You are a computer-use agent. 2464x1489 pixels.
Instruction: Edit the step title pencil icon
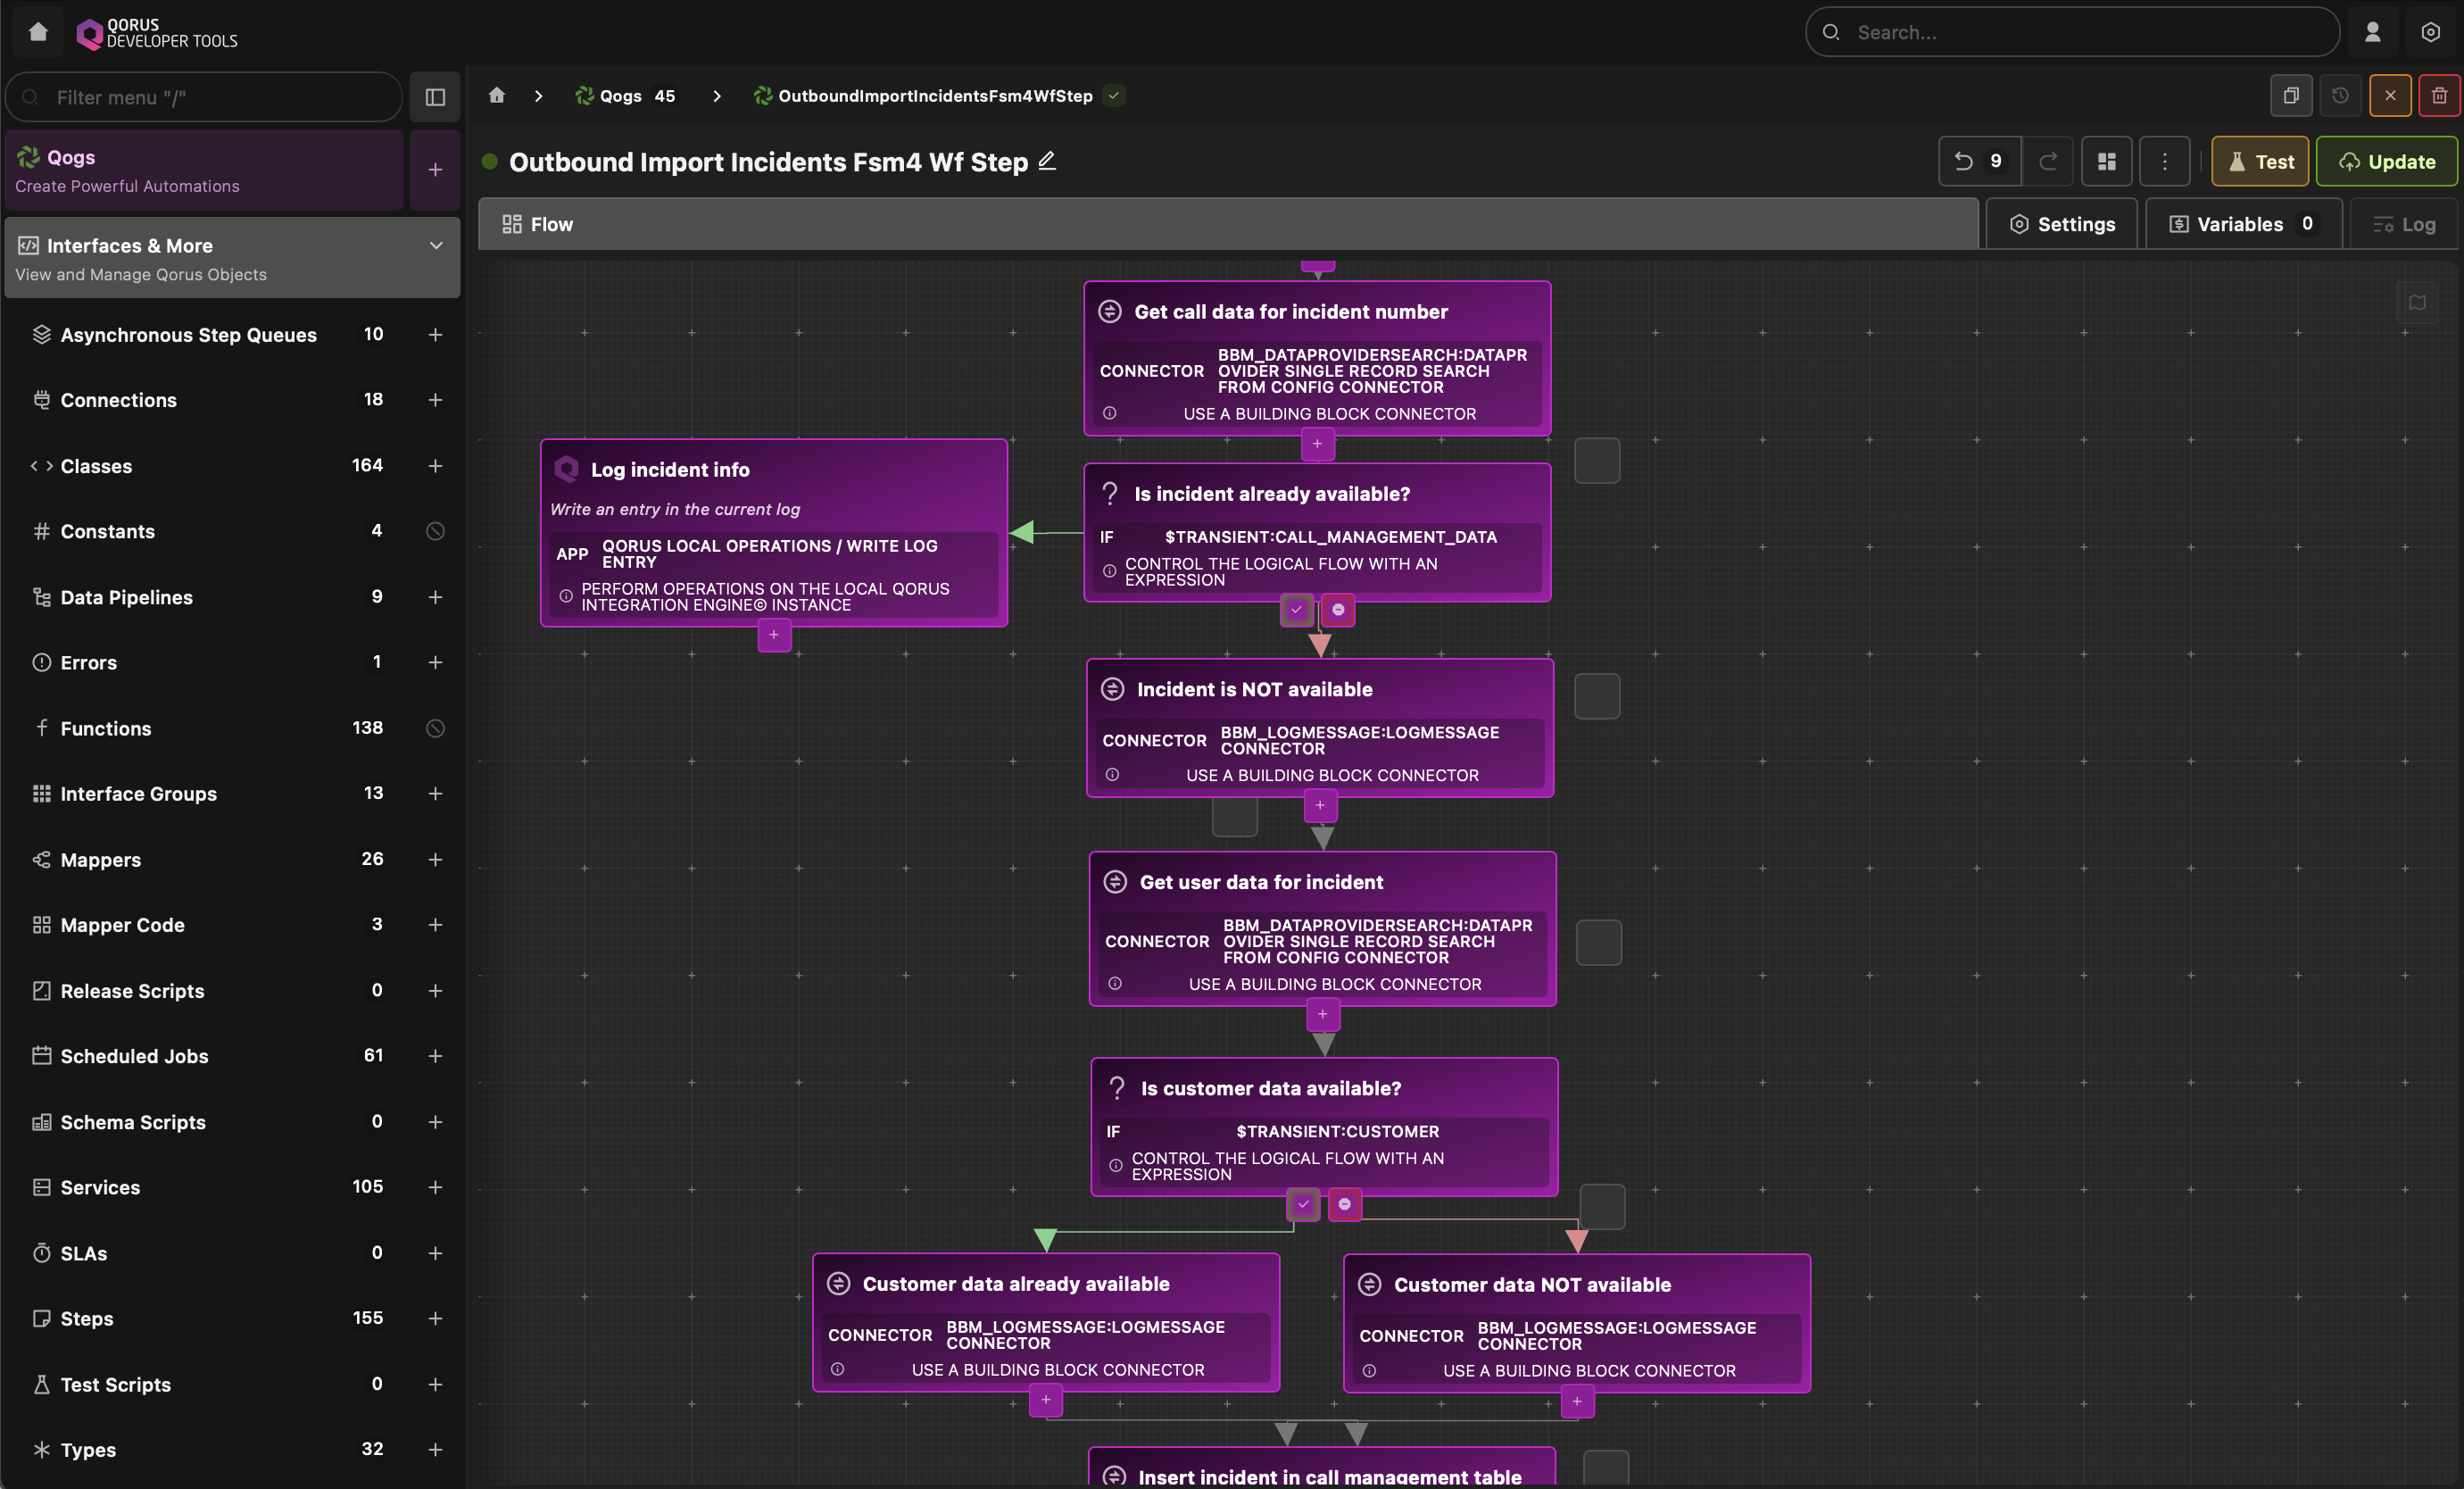[x=1047, y=161]
